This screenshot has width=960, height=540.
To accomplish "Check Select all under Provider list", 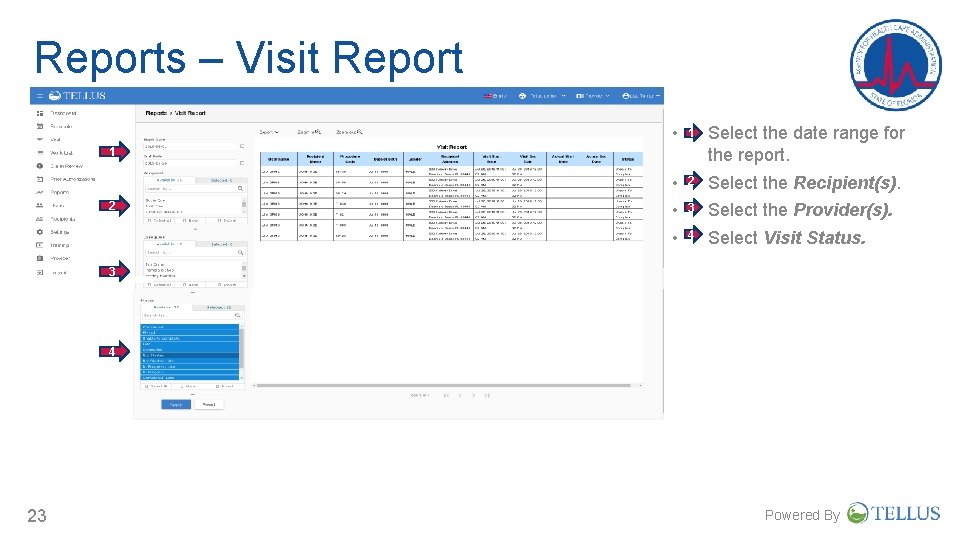I will pyautogui.click(x=159, y=285).
